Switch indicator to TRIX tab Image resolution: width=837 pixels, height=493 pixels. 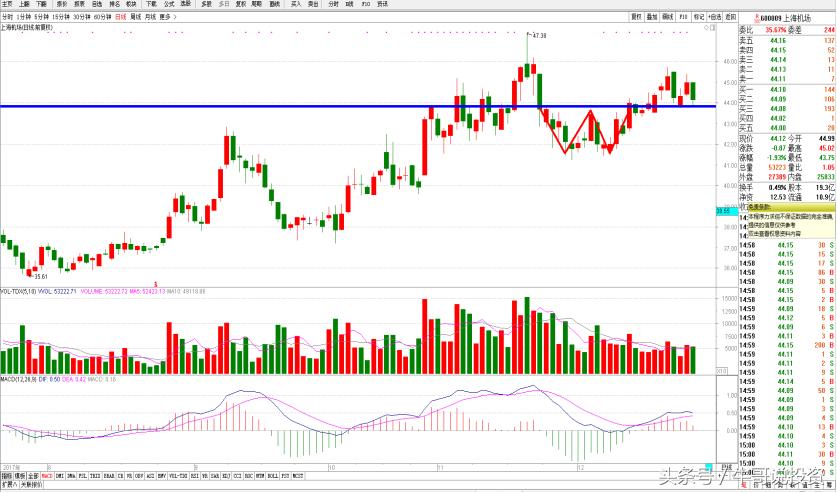95,476
